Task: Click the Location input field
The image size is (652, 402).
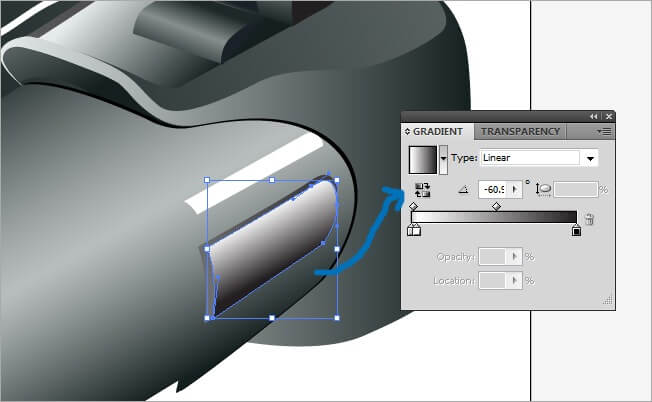Action: (x=492, y=281)
